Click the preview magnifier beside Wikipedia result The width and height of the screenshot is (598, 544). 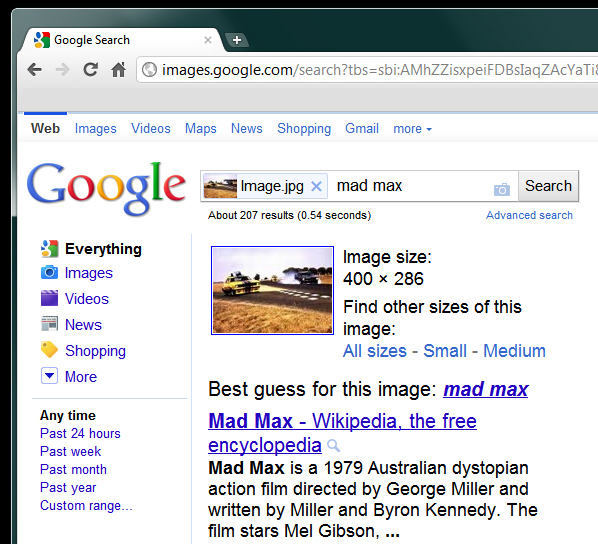click(333, 445)
